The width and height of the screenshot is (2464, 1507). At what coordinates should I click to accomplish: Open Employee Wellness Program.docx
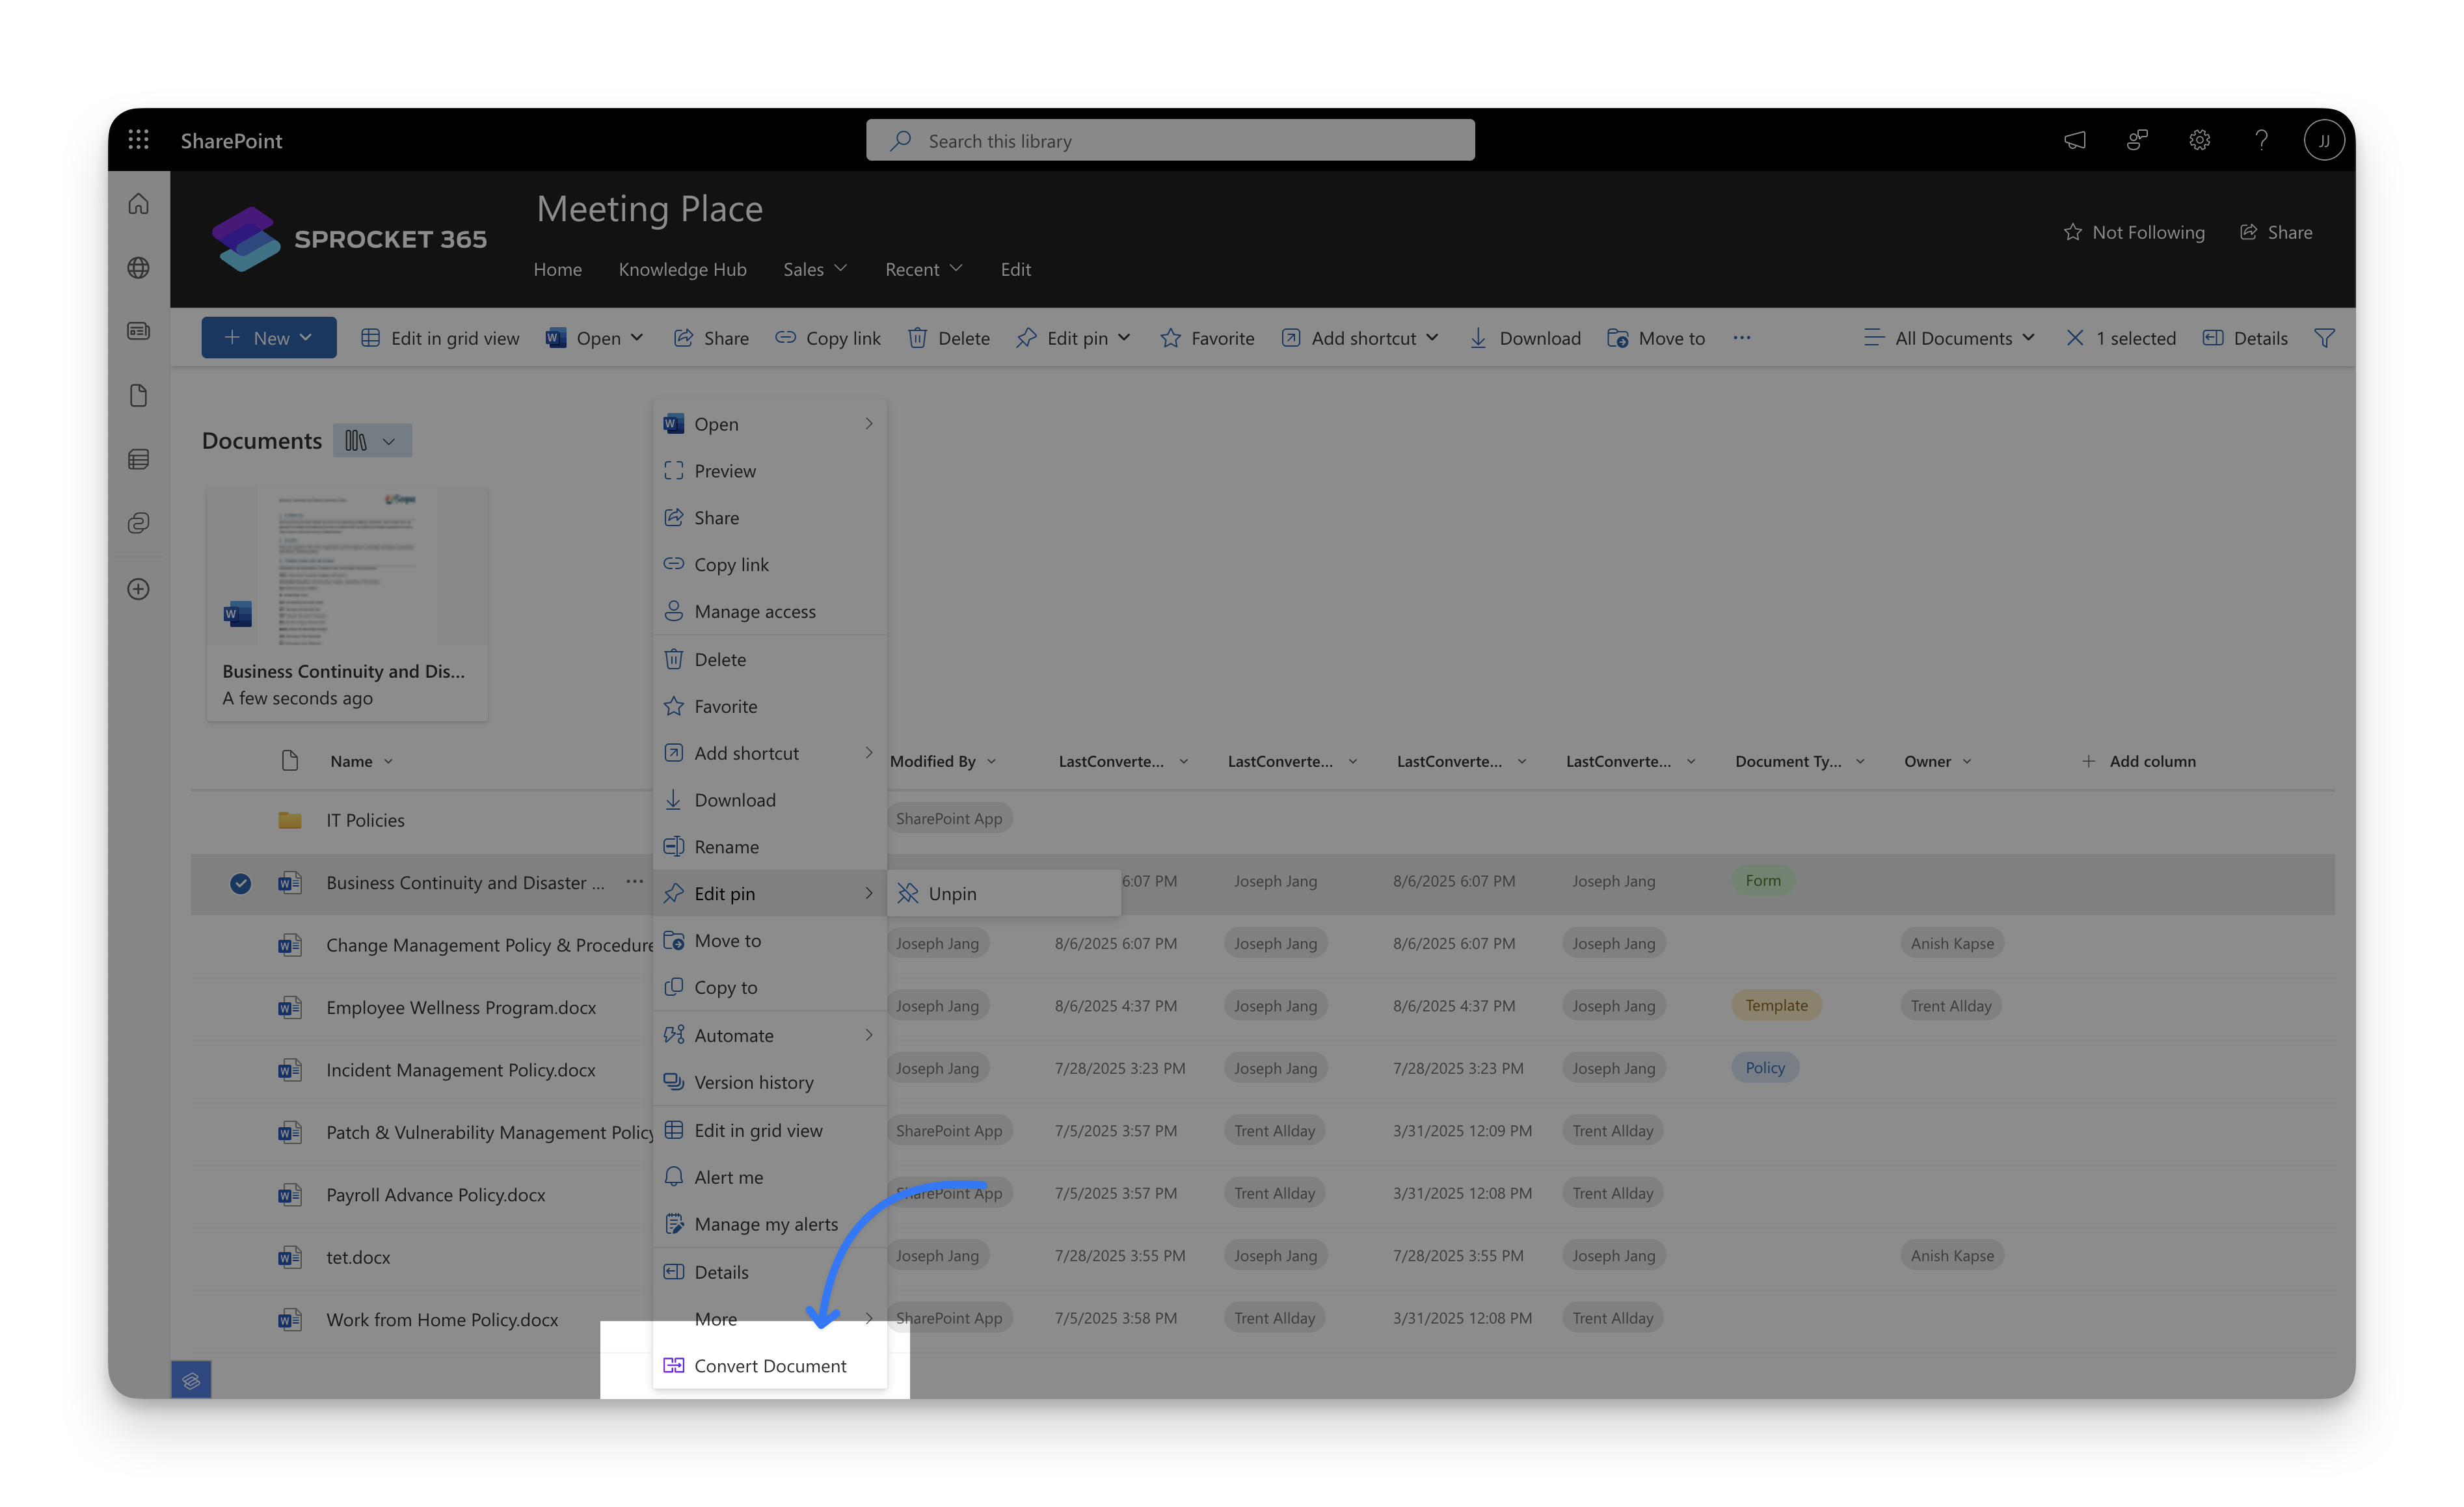[x=461, y=1007]
